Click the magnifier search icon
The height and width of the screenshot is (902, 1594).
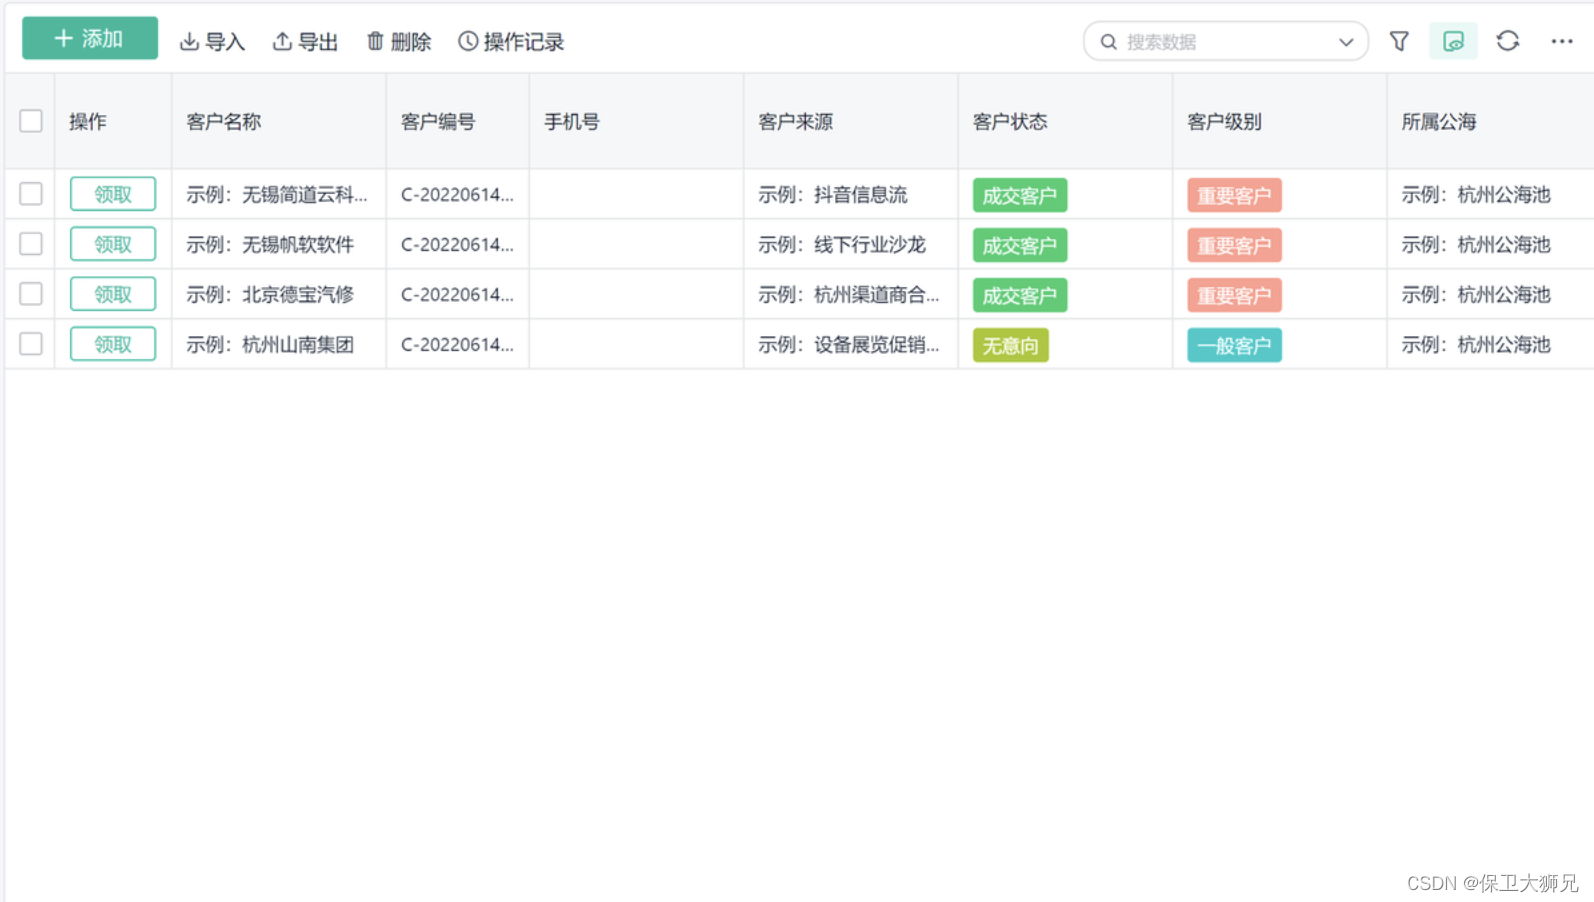click(1108, 42)
